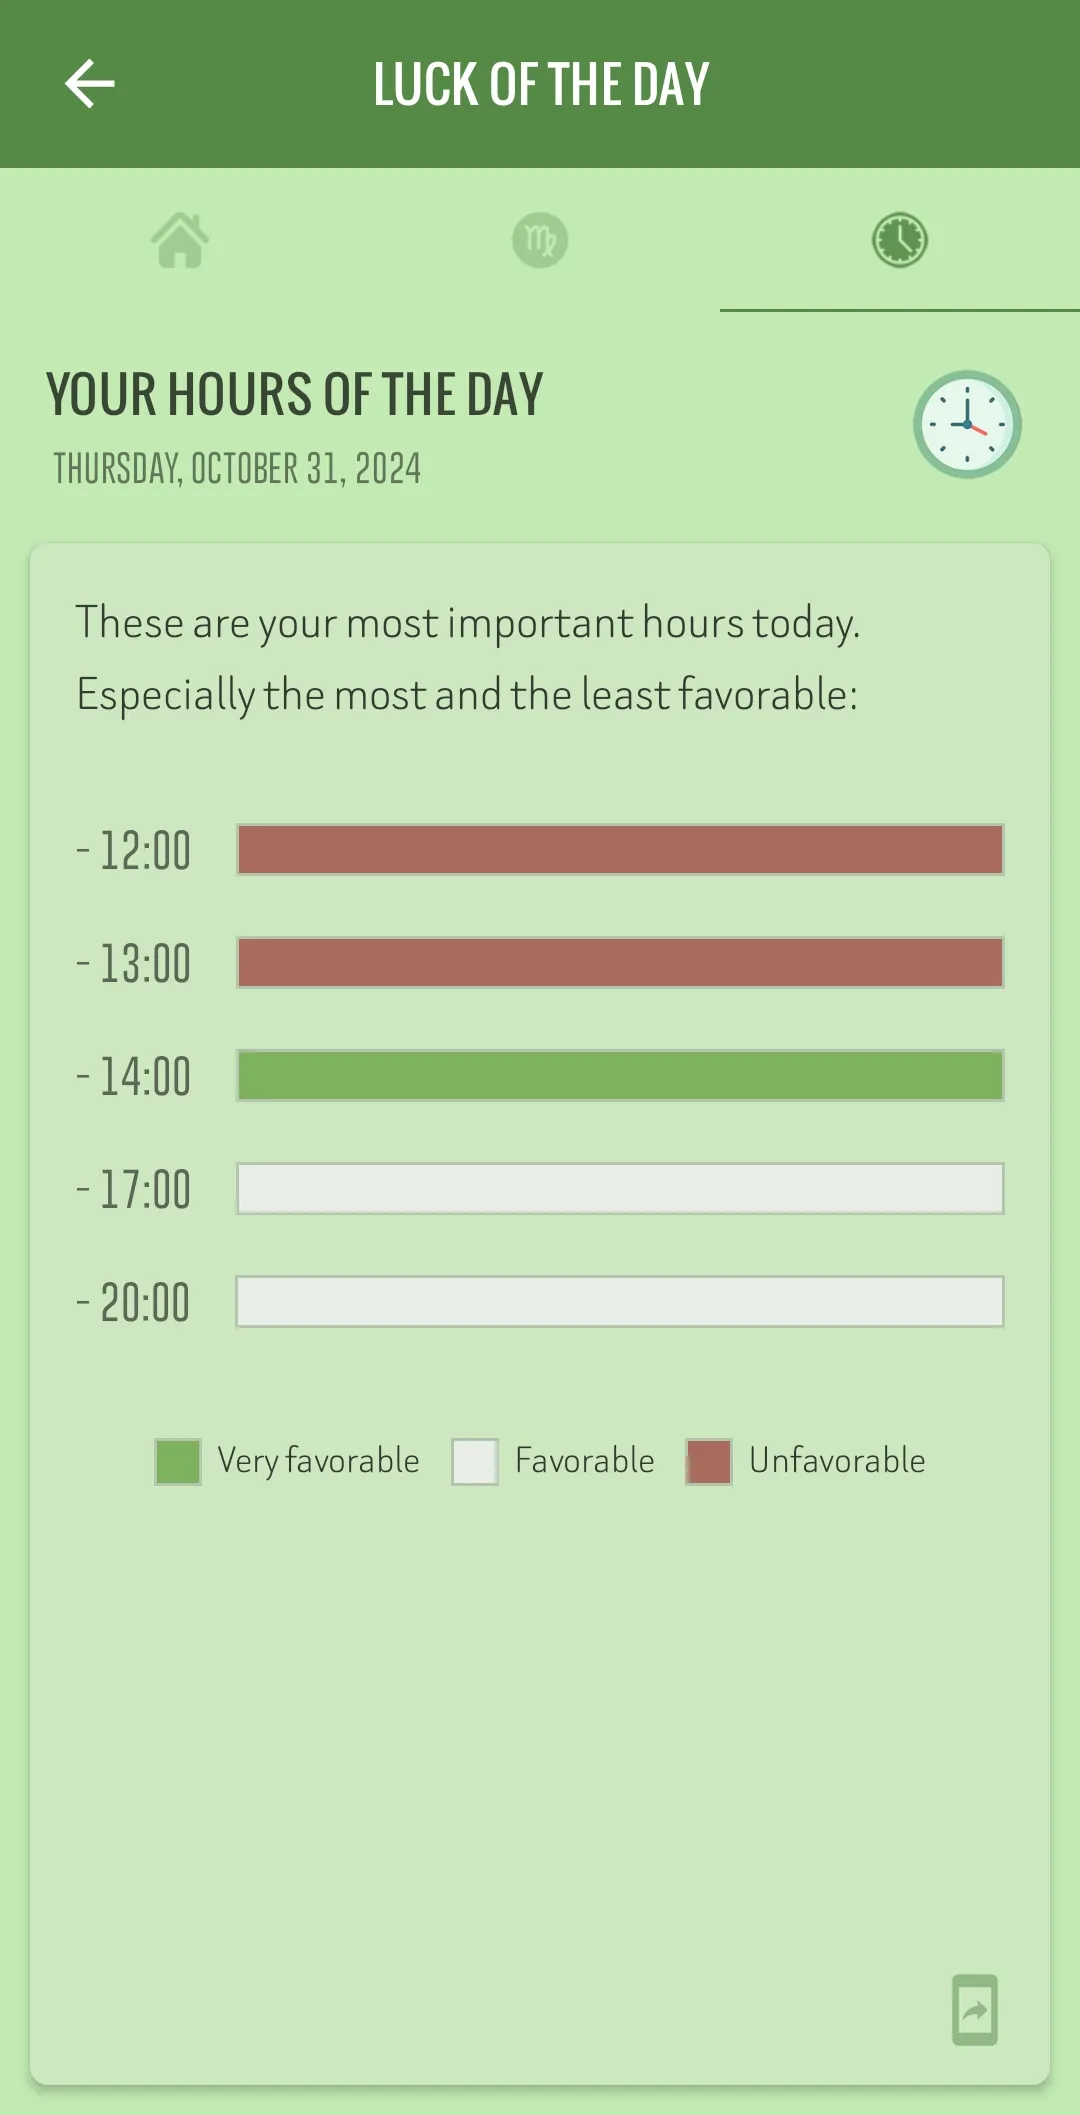Tap the 'Your Hours of the Day' heading
The width and height of the screenshot is (1080, 2115).
[294, 394]
